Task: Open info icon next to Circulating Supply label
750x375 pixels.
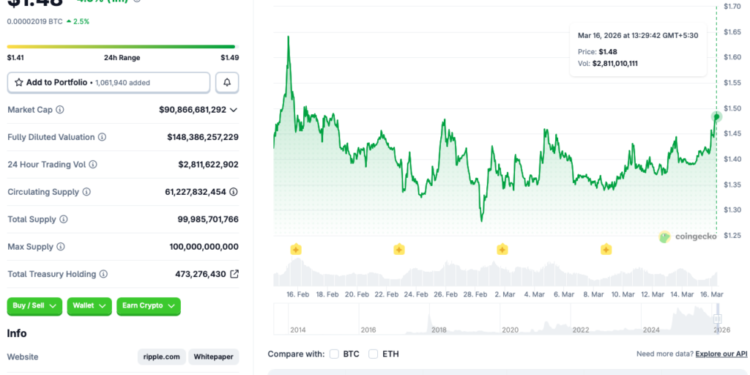Action: click(86, 192)
